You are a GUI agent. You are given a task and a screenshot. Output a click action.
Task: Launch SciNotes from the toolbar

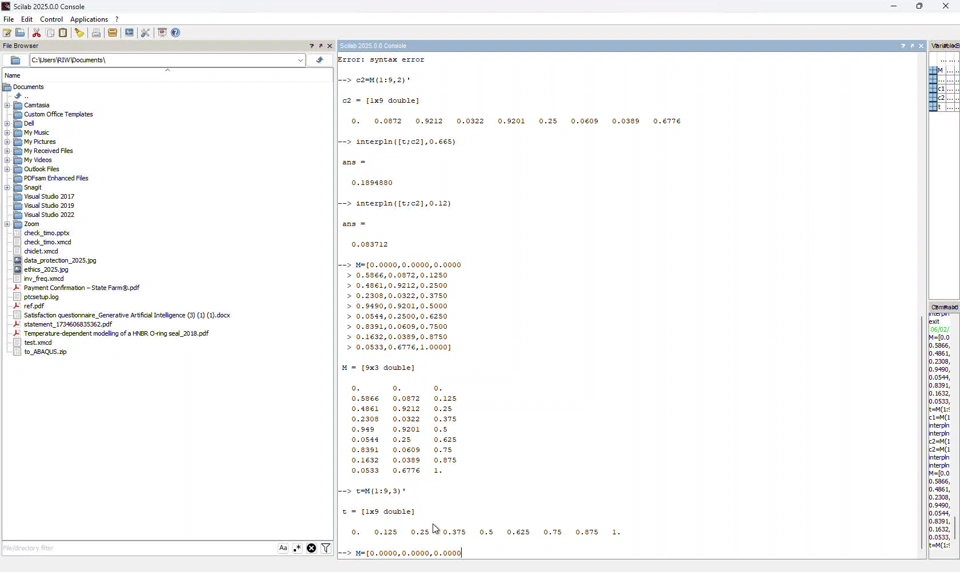[7, 33]
